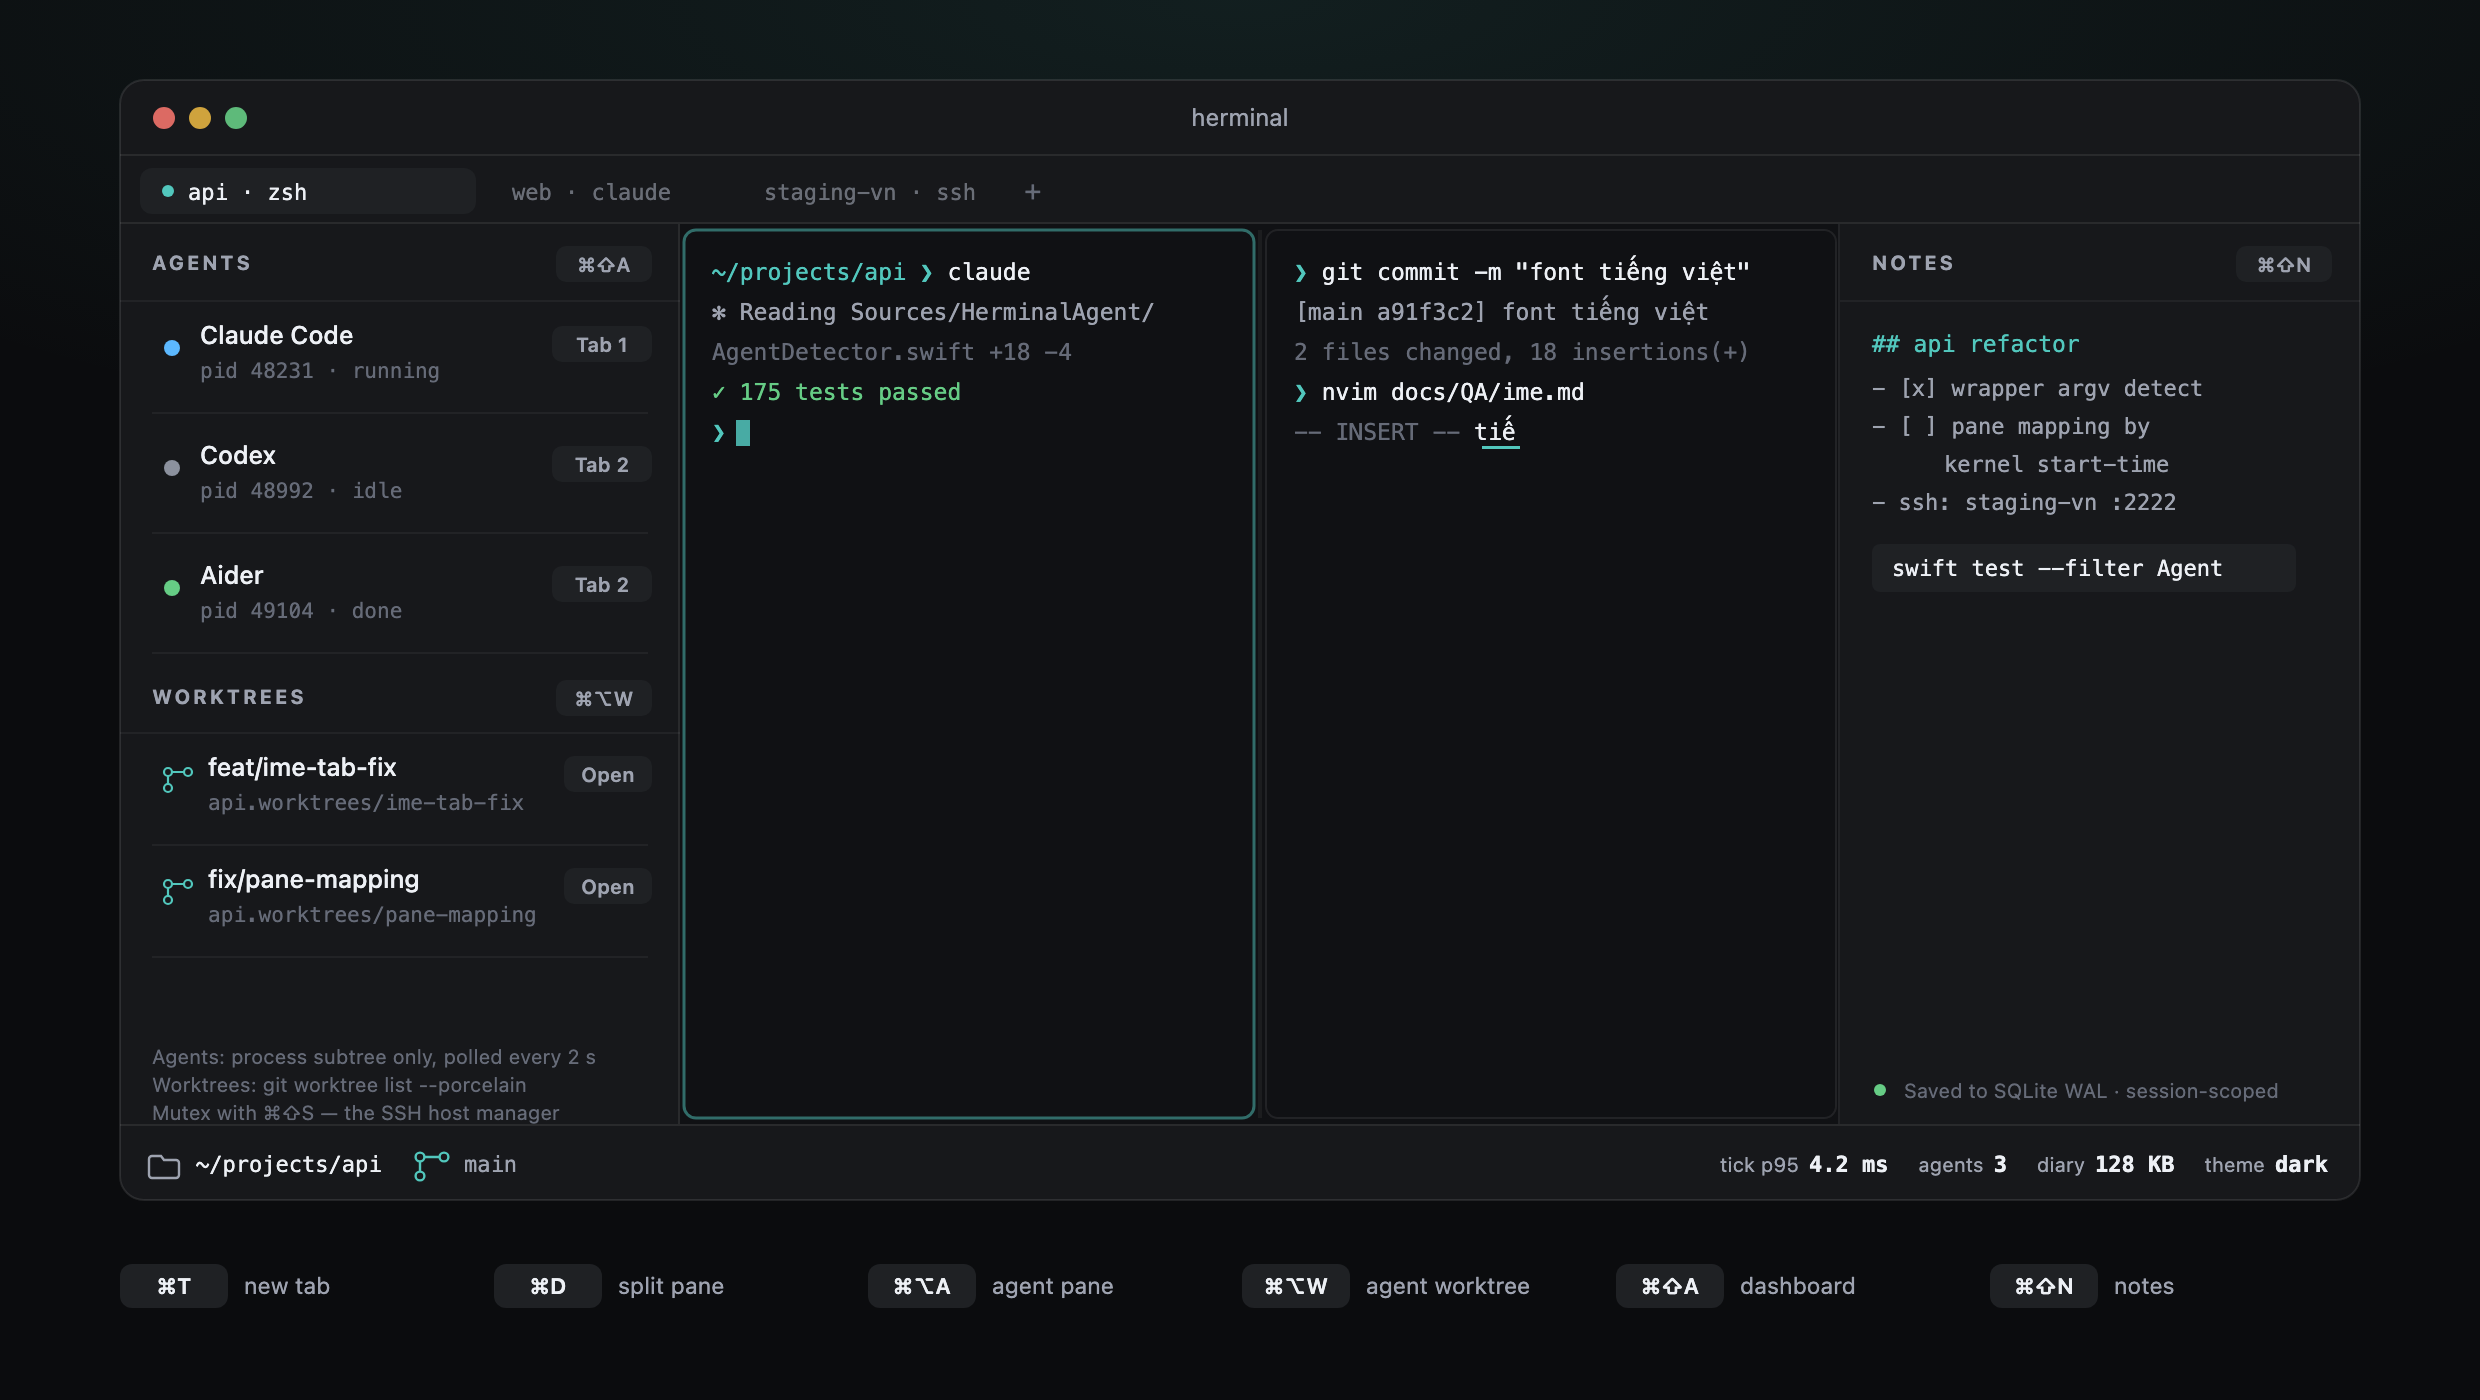Click 'ssh: staging-vn :2222' note line

tap(2024, 502)
